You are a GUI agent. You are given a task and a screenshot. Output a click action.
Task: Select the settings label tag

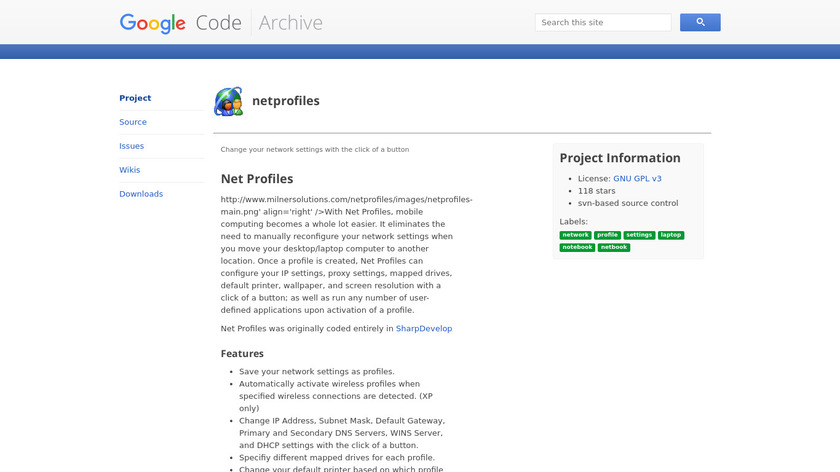(639, 235)
